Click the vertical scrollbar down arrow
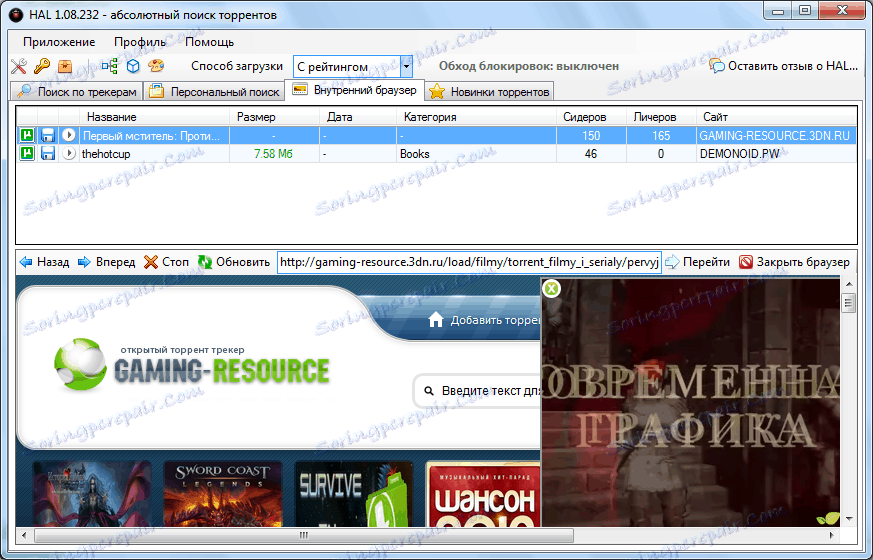The image size is (873, 560). click(849, 519)
